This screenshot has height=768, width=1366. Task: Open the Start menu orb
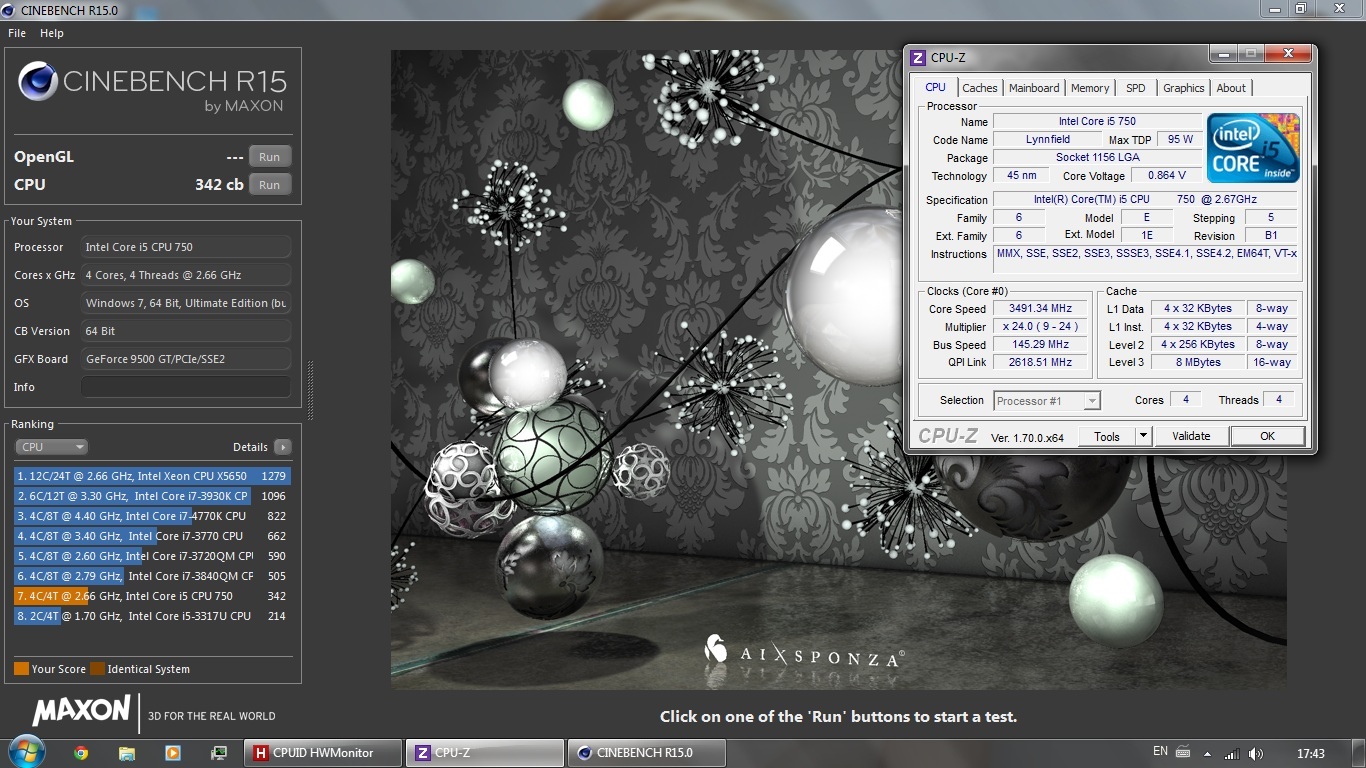coord(25,752)
